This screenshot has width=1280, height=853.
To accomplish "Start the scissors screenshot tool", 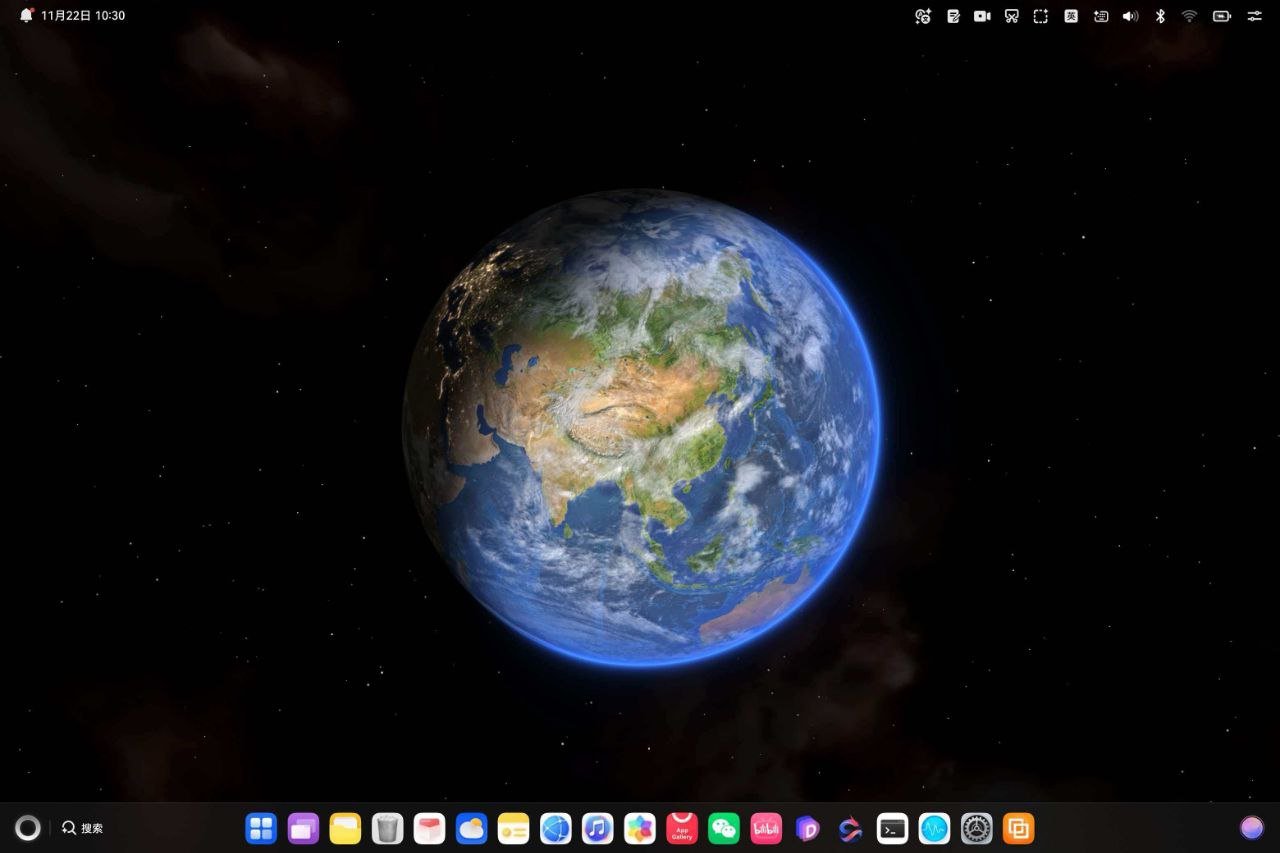I will [x=1012, y=16].
